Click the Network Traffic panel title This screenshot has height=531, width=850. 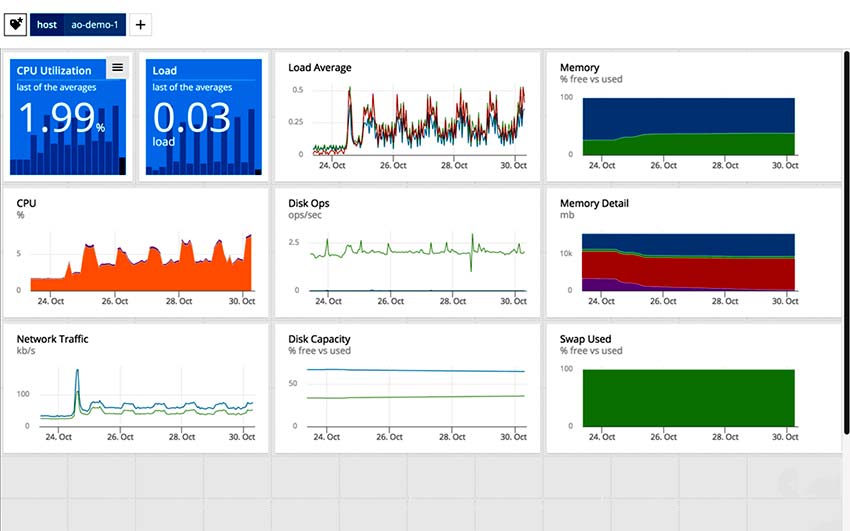pyautogui.click(x=52, y=339)
